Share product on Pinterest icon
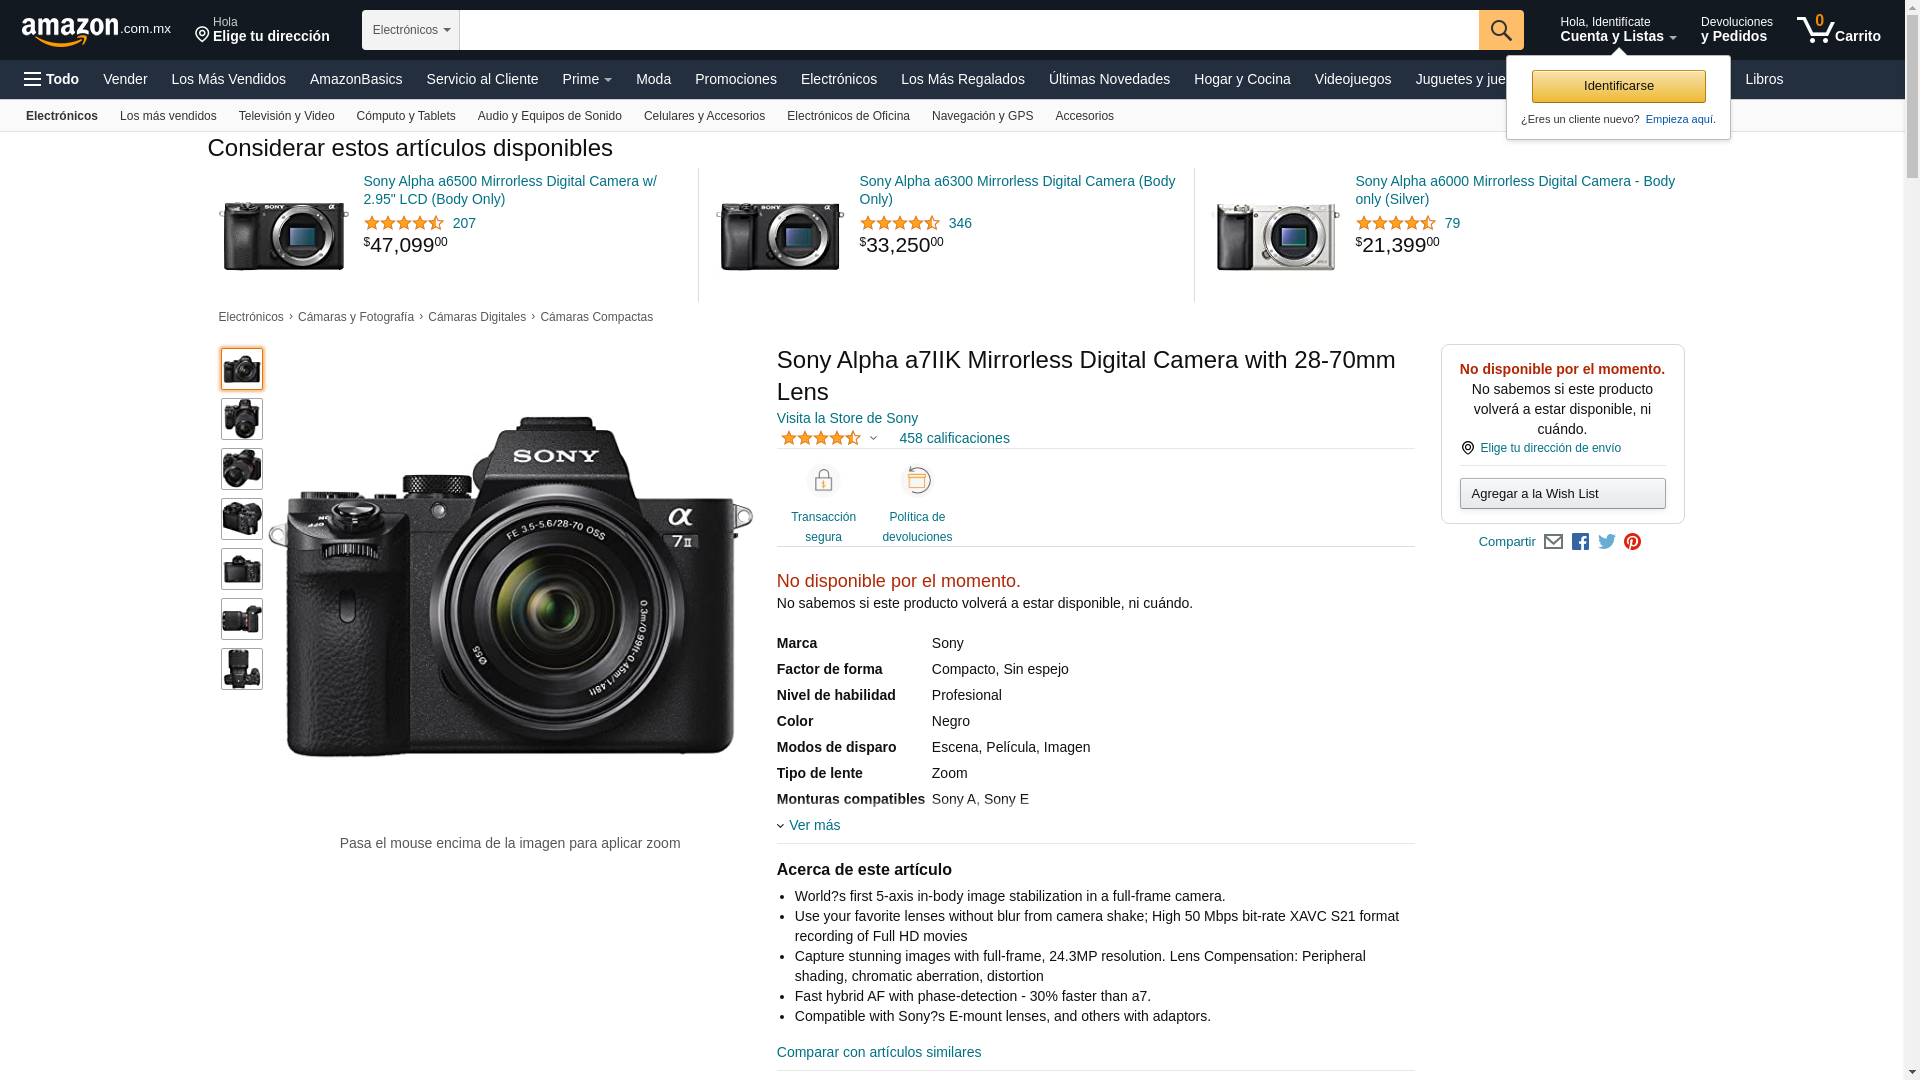1920x1080 pixels. (x=1633, y=542)
